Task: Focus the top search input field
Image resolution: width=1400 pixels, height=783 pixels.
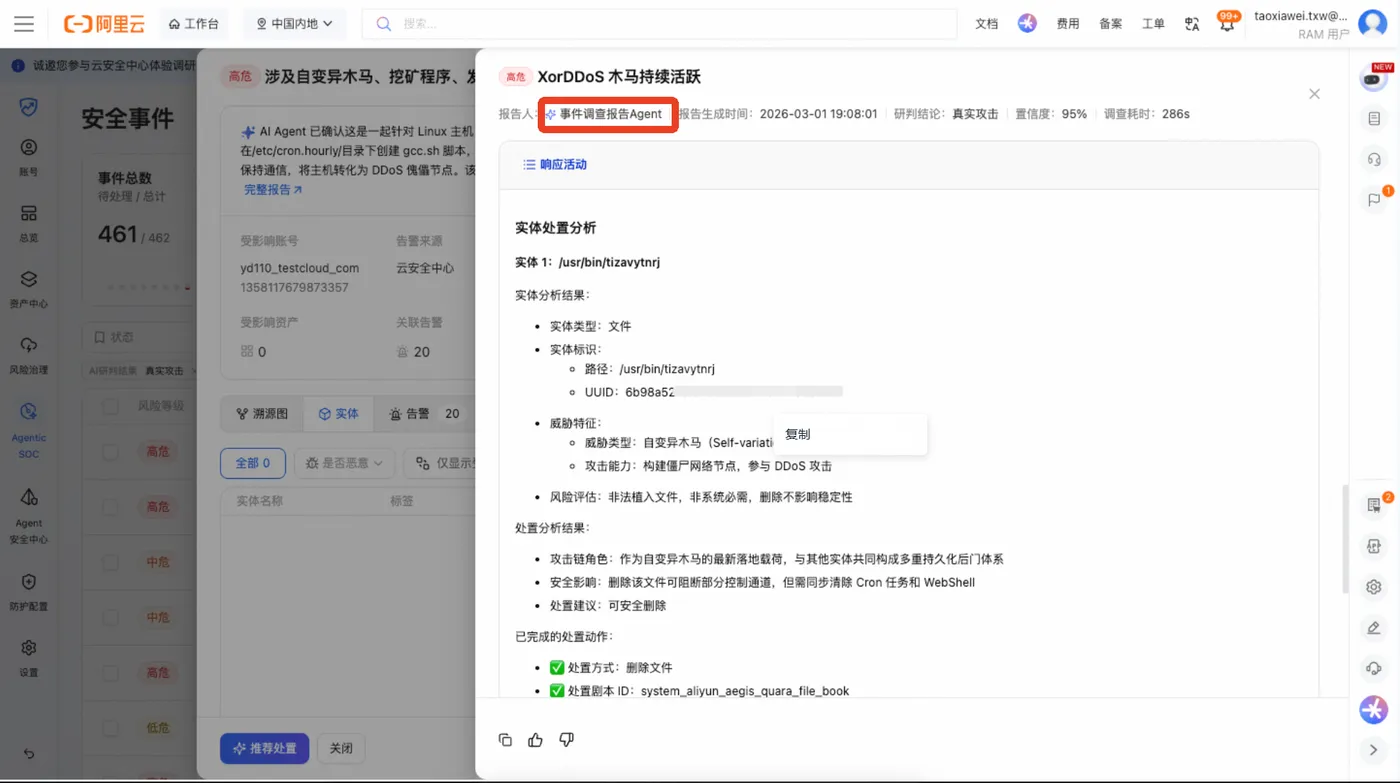Action: [x=660, y=24]
